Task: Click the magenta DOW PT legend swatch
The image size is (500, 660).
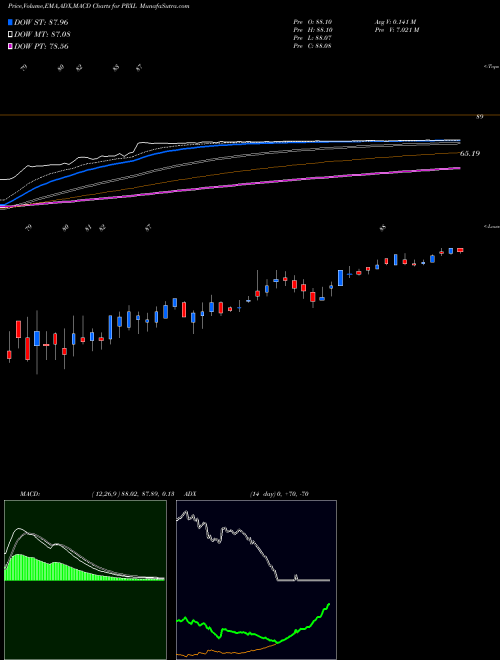Action: (11, 46)
